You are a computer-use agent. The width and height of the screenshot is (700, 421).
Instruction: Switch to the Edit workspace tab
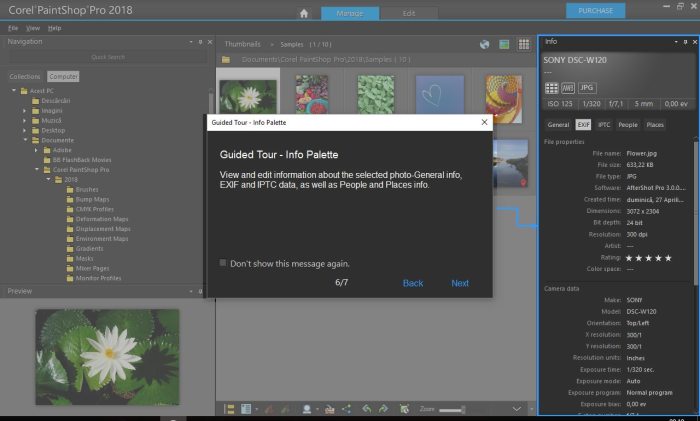coord(409,13)
